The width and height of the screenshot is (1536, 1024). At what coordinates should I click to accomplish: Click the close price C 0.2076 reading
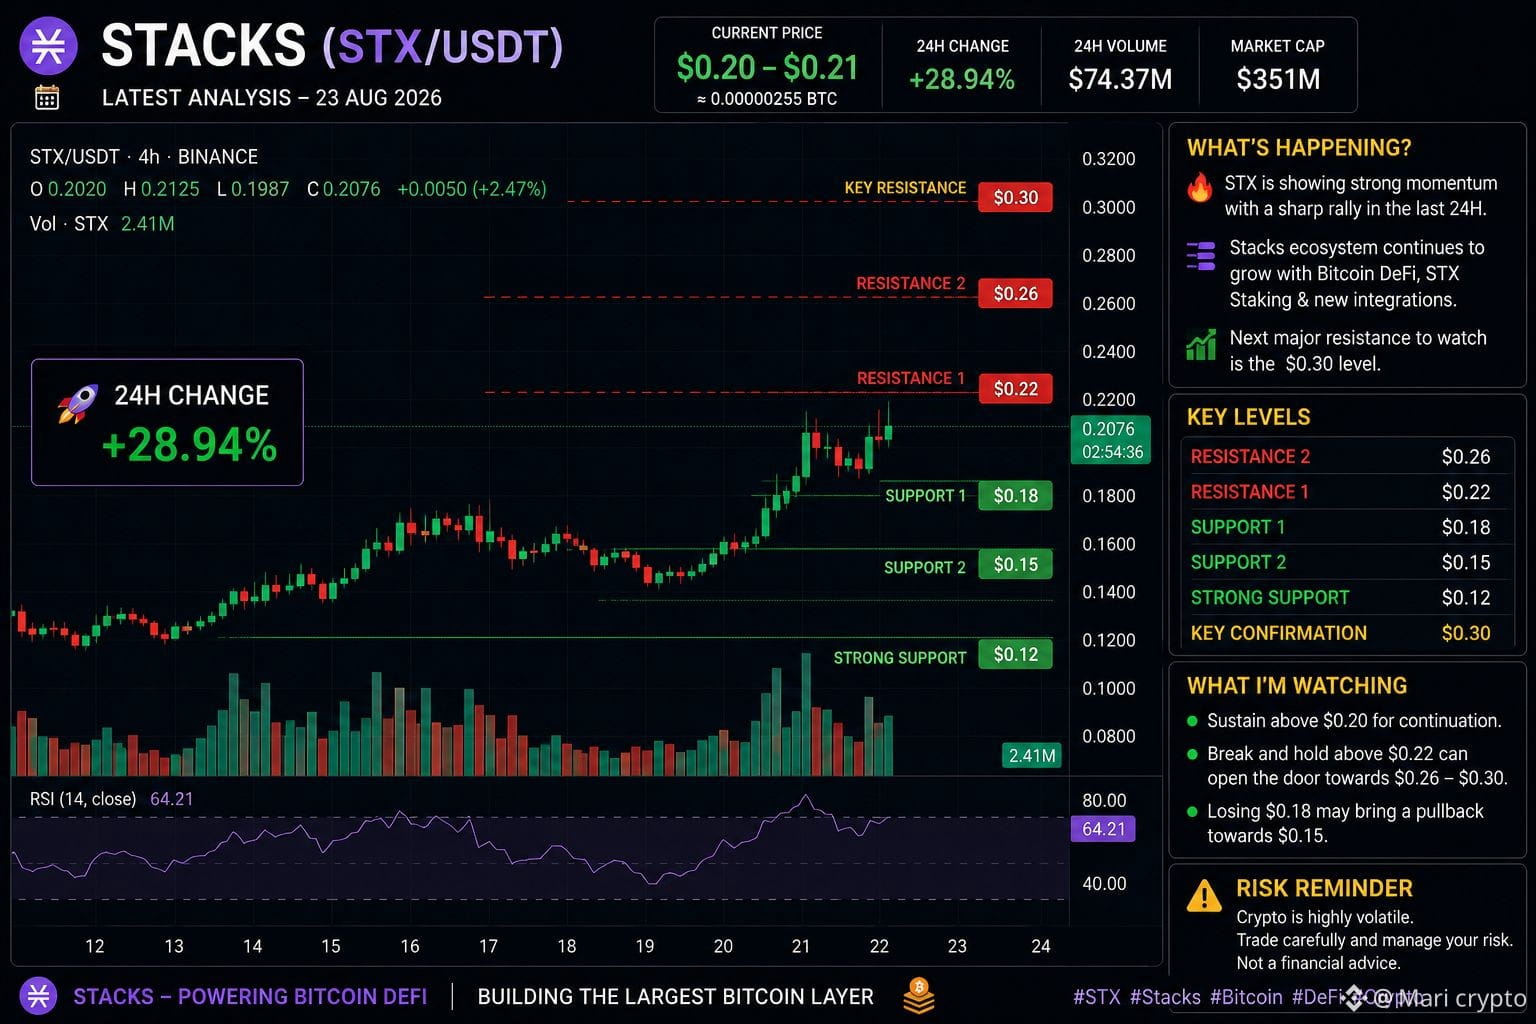[344, 189]
